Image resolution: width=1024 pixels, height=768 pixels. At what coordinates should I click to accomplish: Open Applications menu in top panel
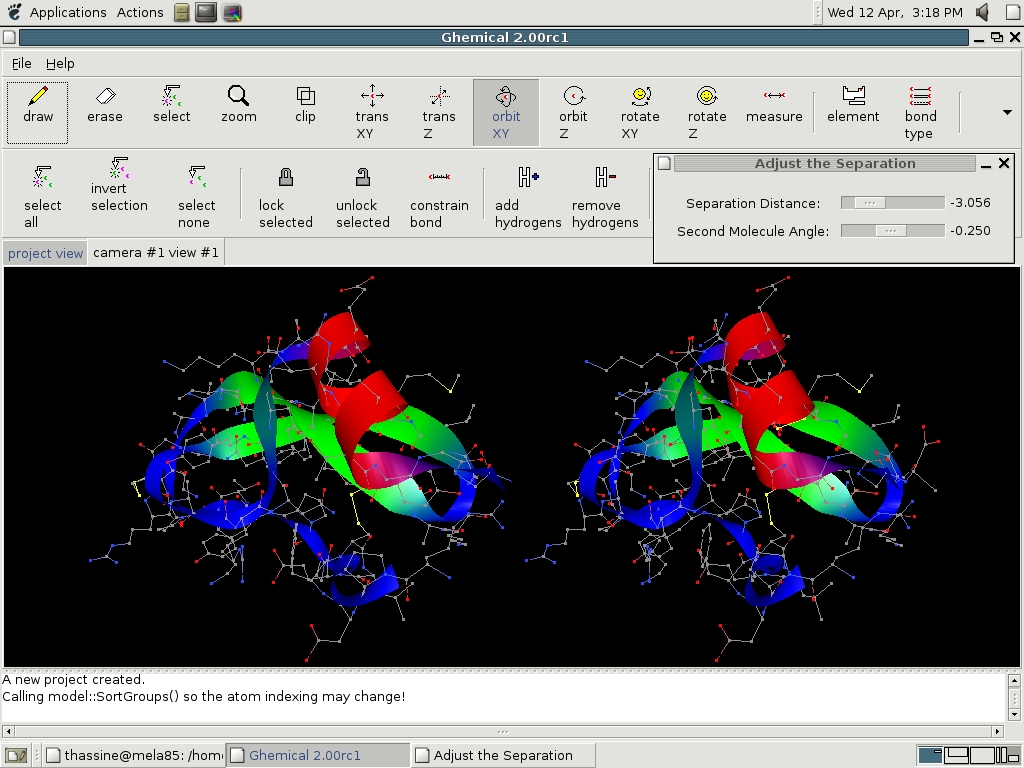tap(67, 13)
